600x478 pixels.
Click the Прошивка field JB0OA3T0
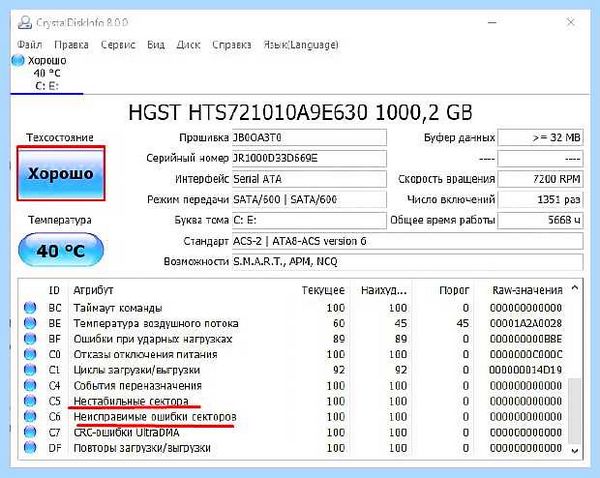(309, 137)
